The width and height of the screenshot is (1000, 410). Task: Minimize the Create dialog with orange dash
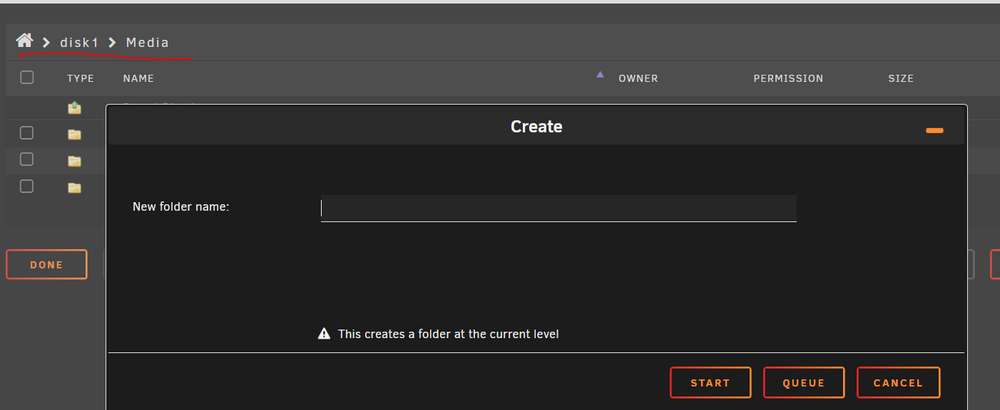(934, 130)
